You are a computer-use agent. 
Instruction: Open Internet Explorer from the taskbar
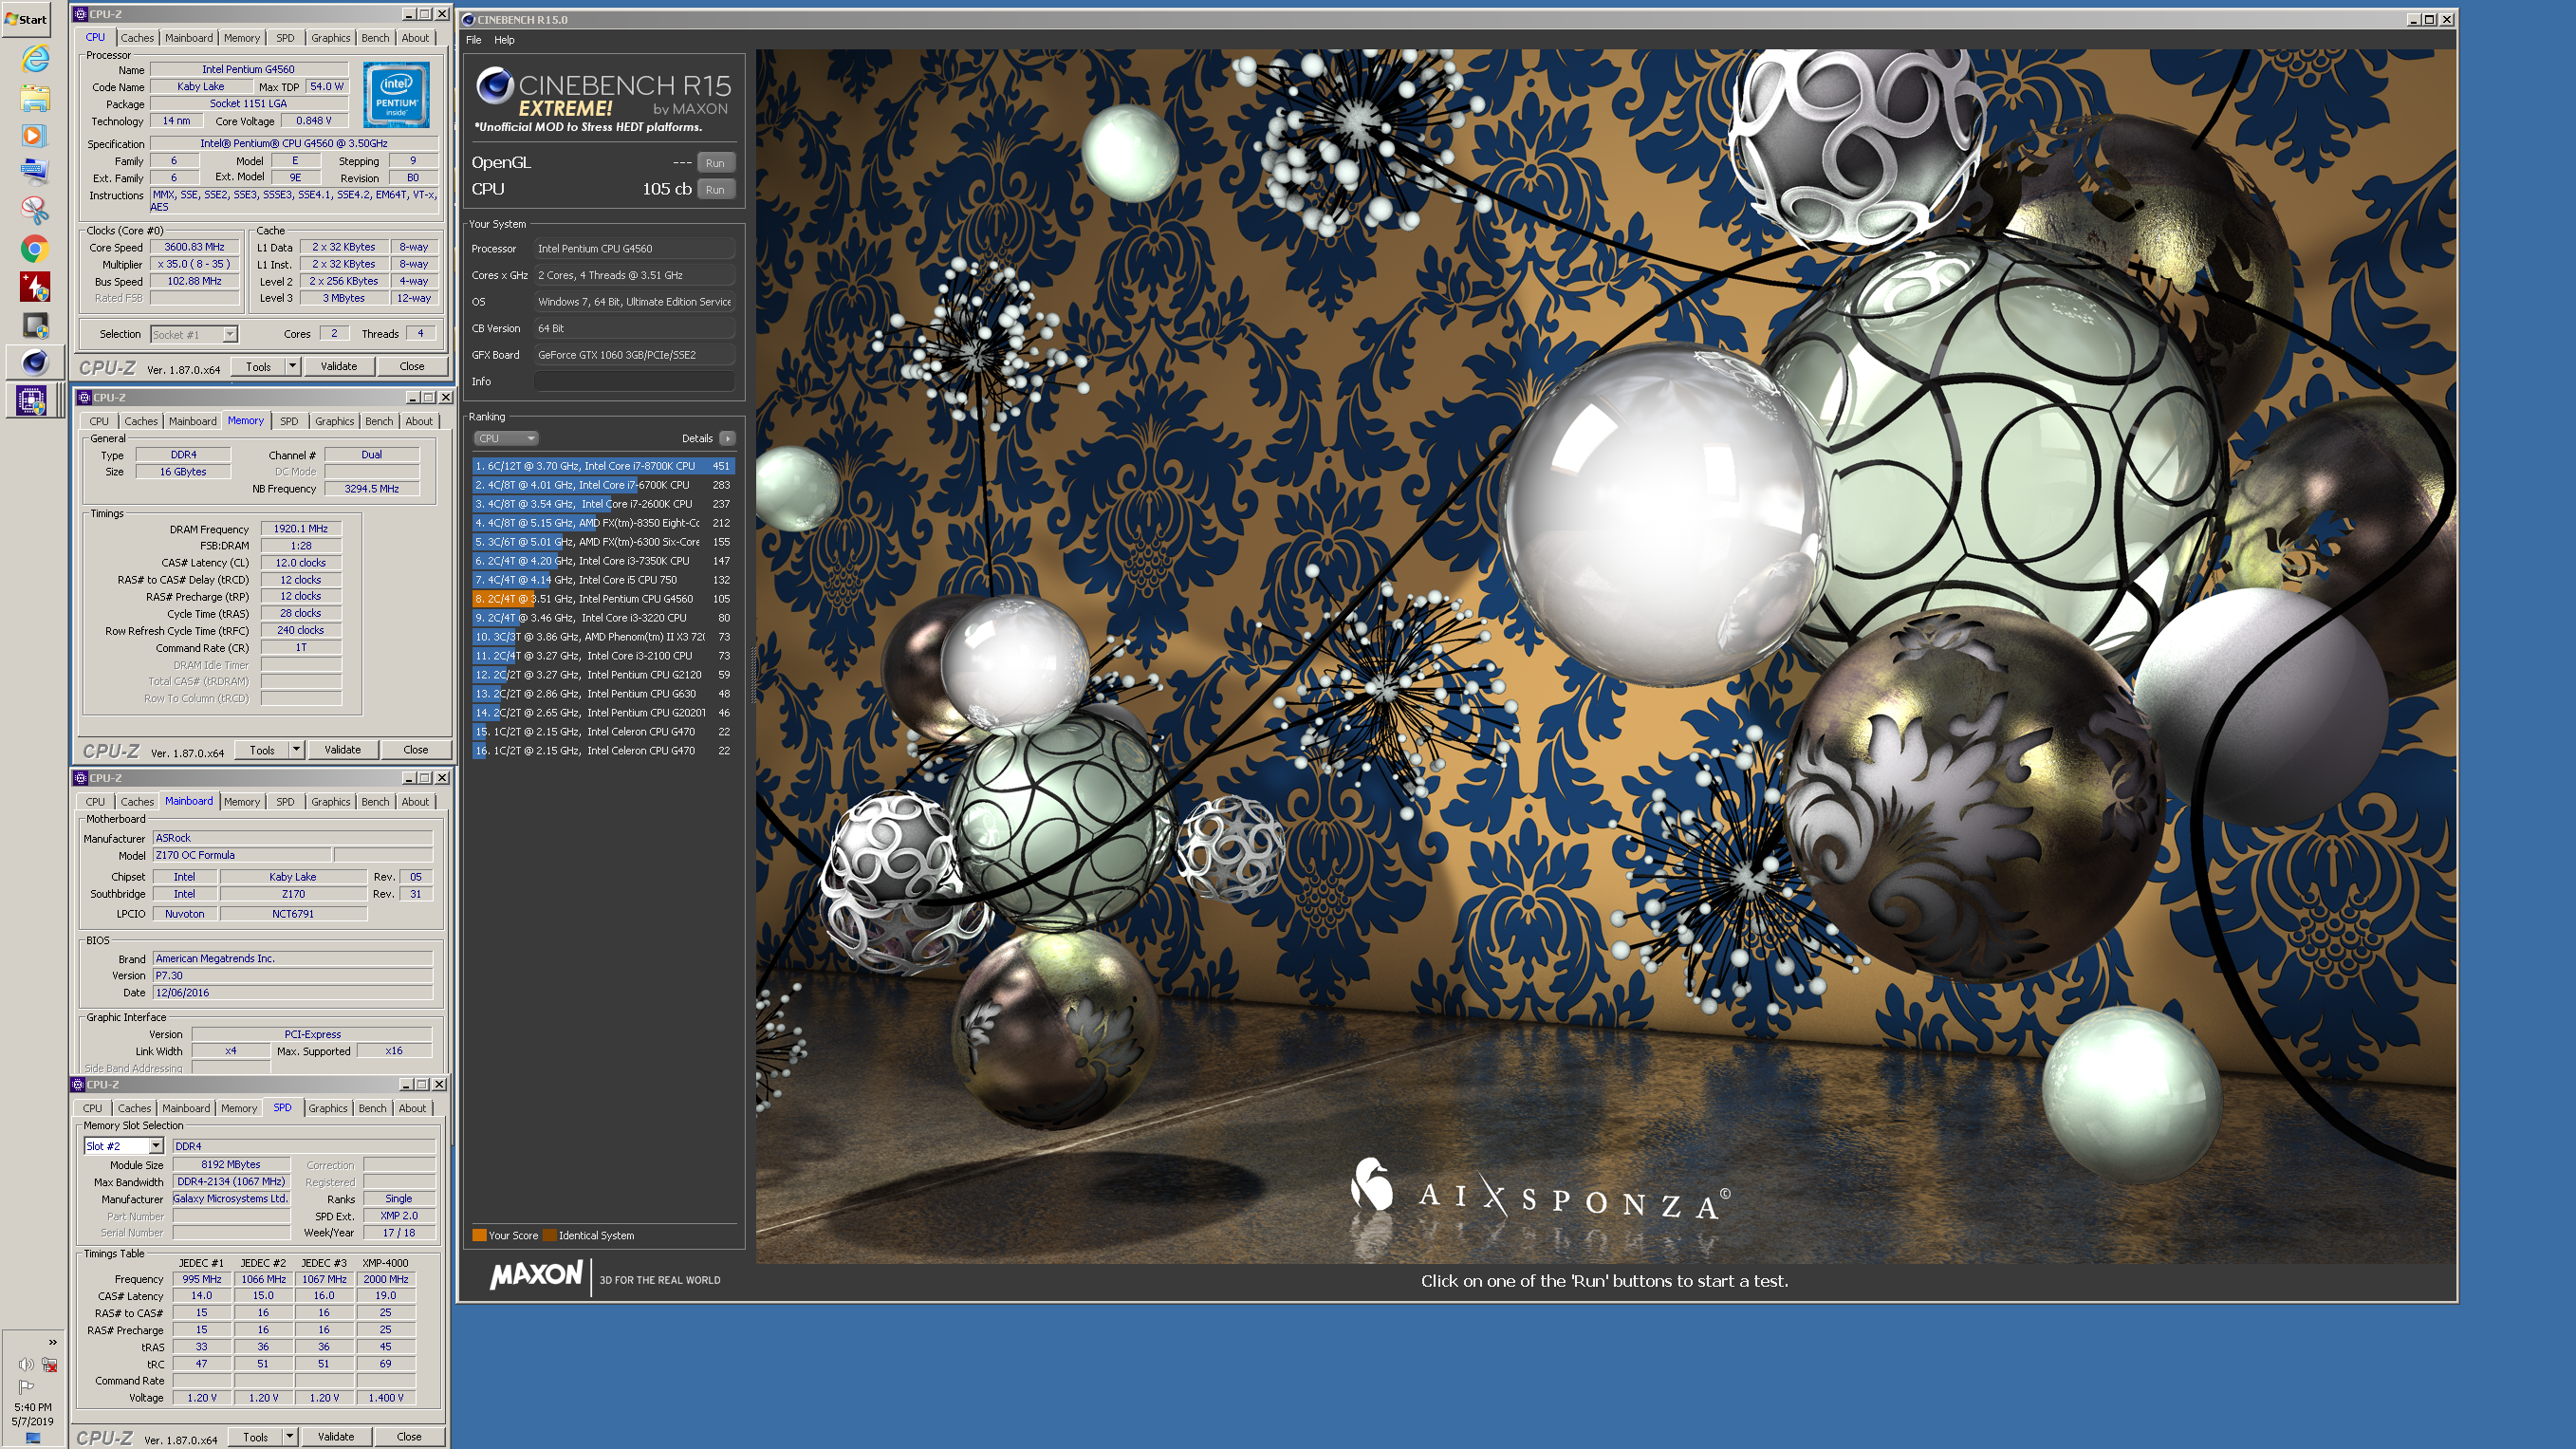coord(35,59)
